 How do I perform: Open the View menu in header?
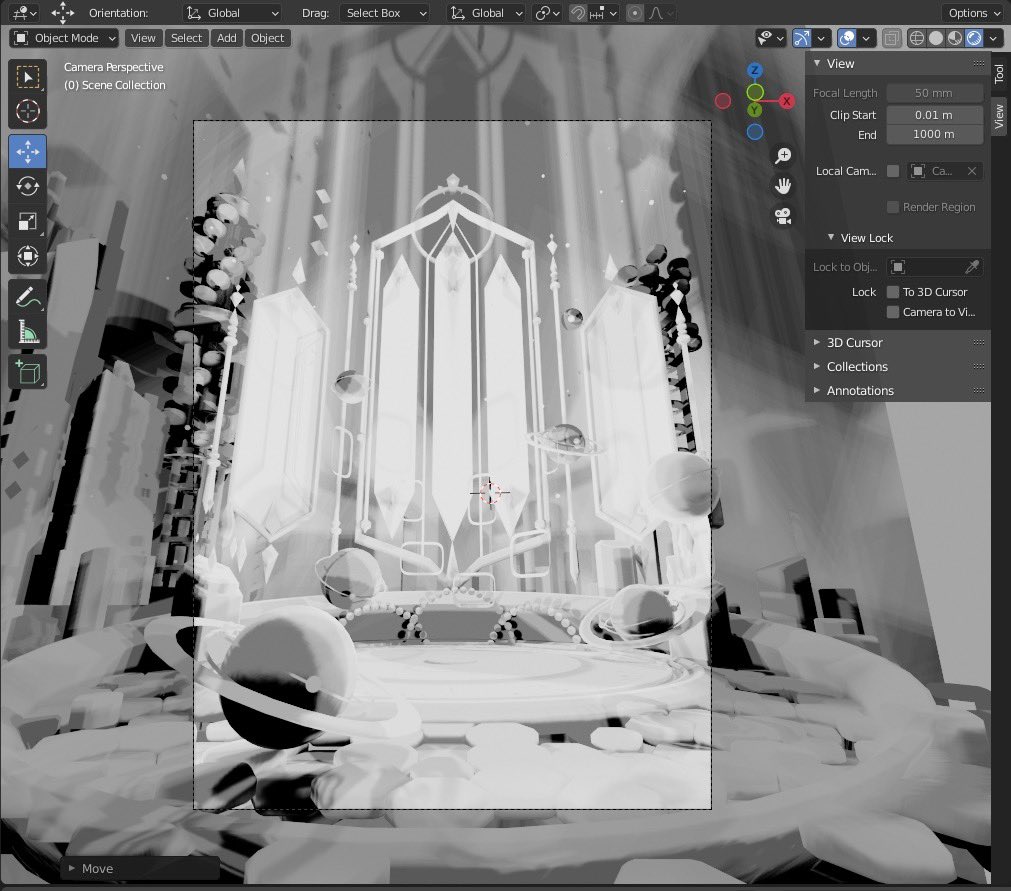(x=143, y=38)
